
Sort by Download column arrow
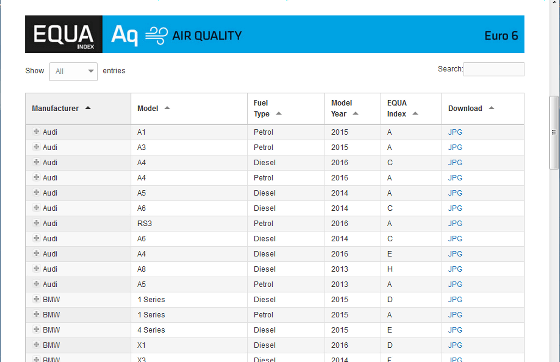click(491, 108)
